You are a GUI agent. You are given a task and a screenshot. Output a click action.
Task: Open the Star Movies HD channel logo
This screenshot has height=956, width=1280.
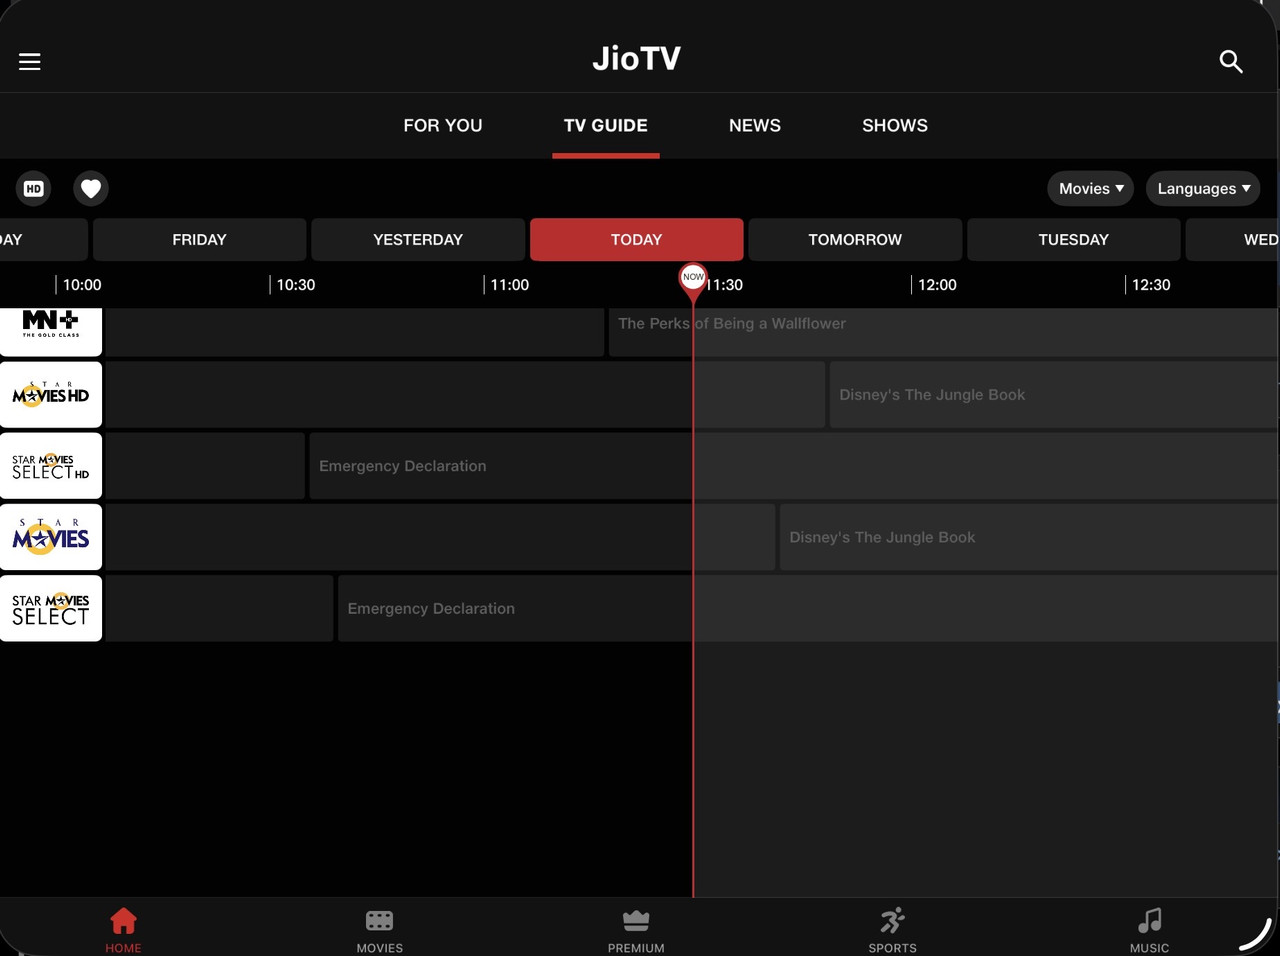[51, 395]
